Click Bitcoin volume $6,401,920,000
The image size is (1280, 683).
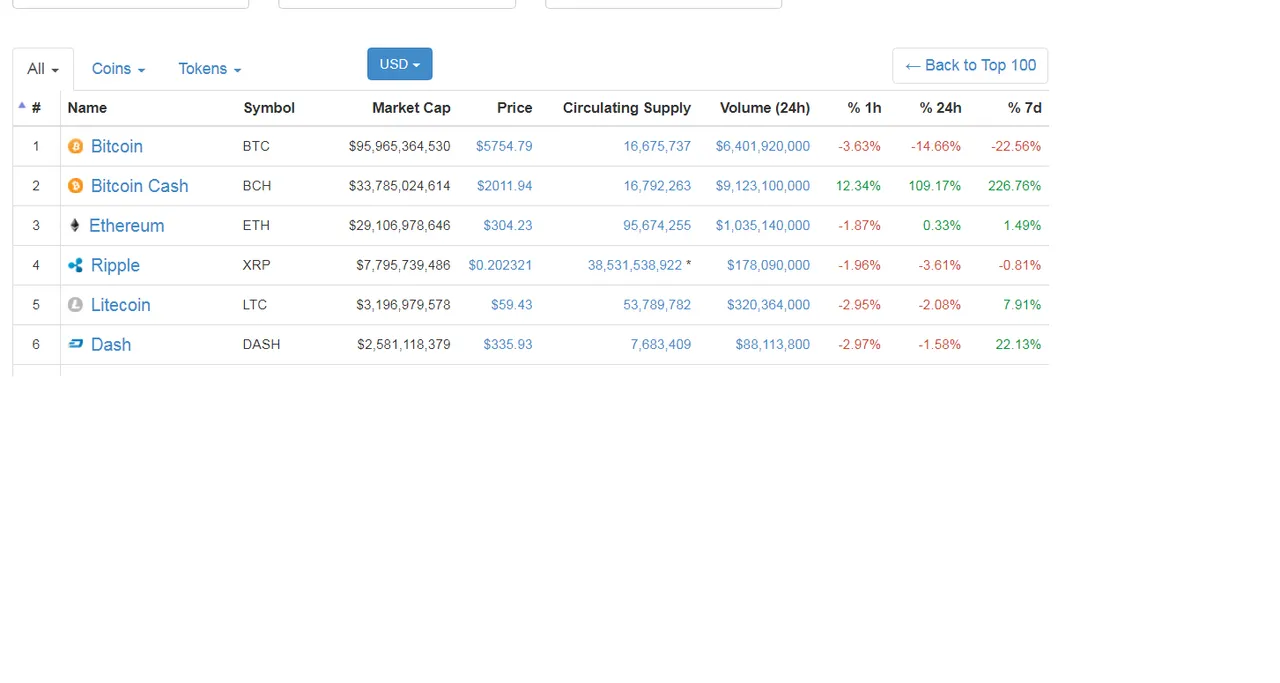pos(763,146)
